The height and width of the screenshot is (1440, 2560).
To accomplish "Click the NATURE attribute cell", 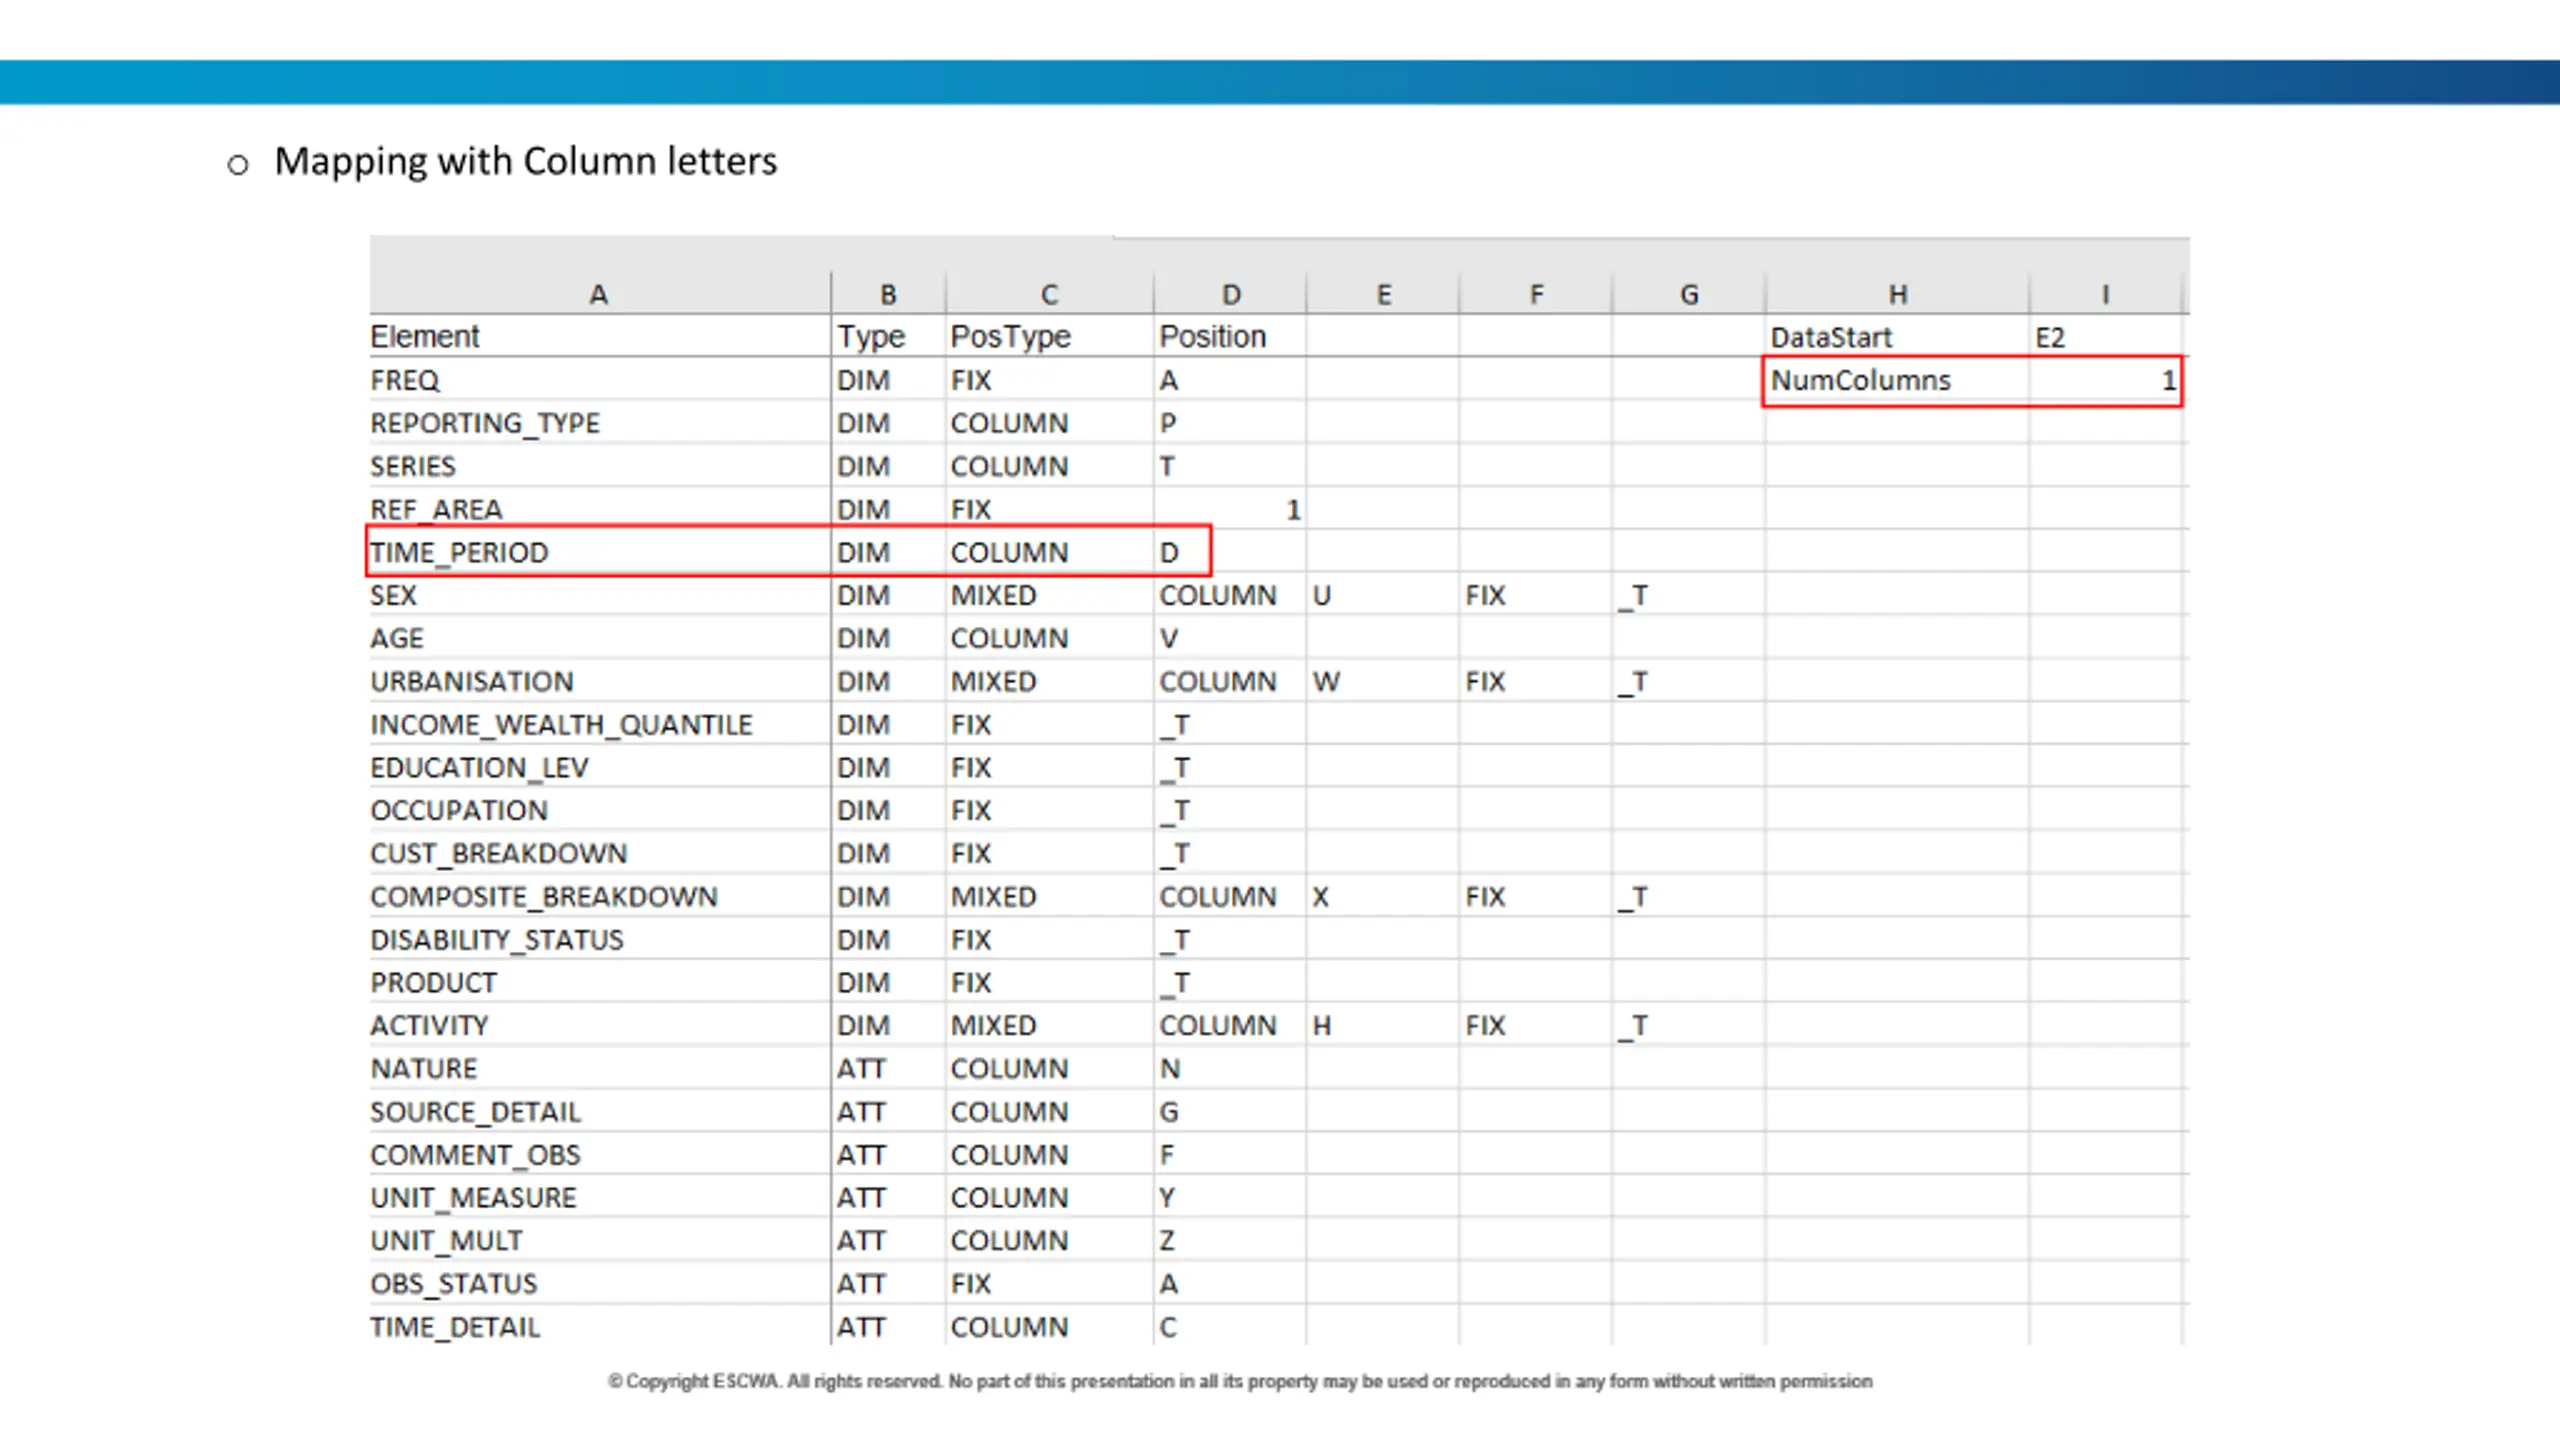I will pyautogui.click(x=599, y=1068).
